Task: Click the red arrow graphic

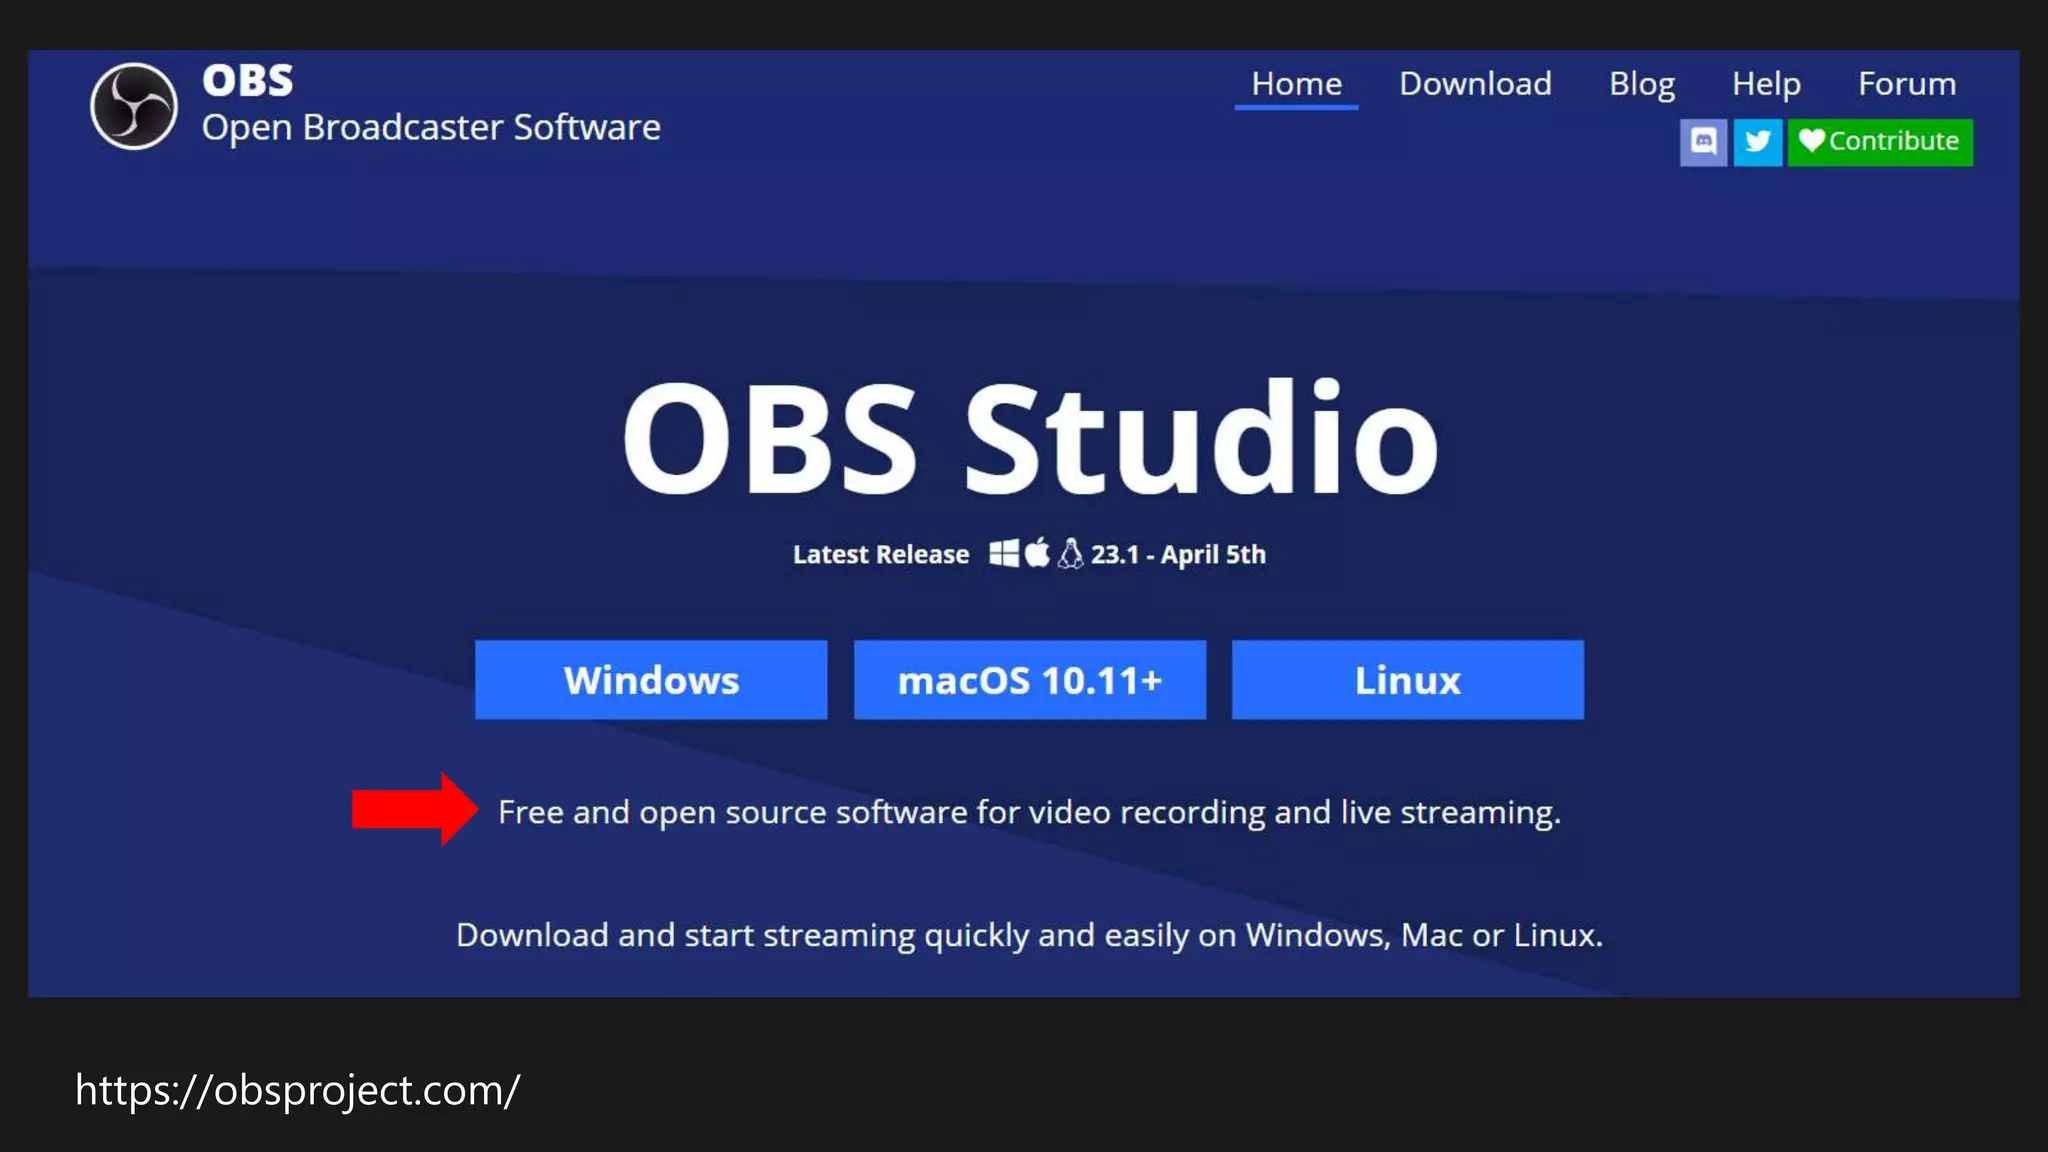Action: pos(414,810)
